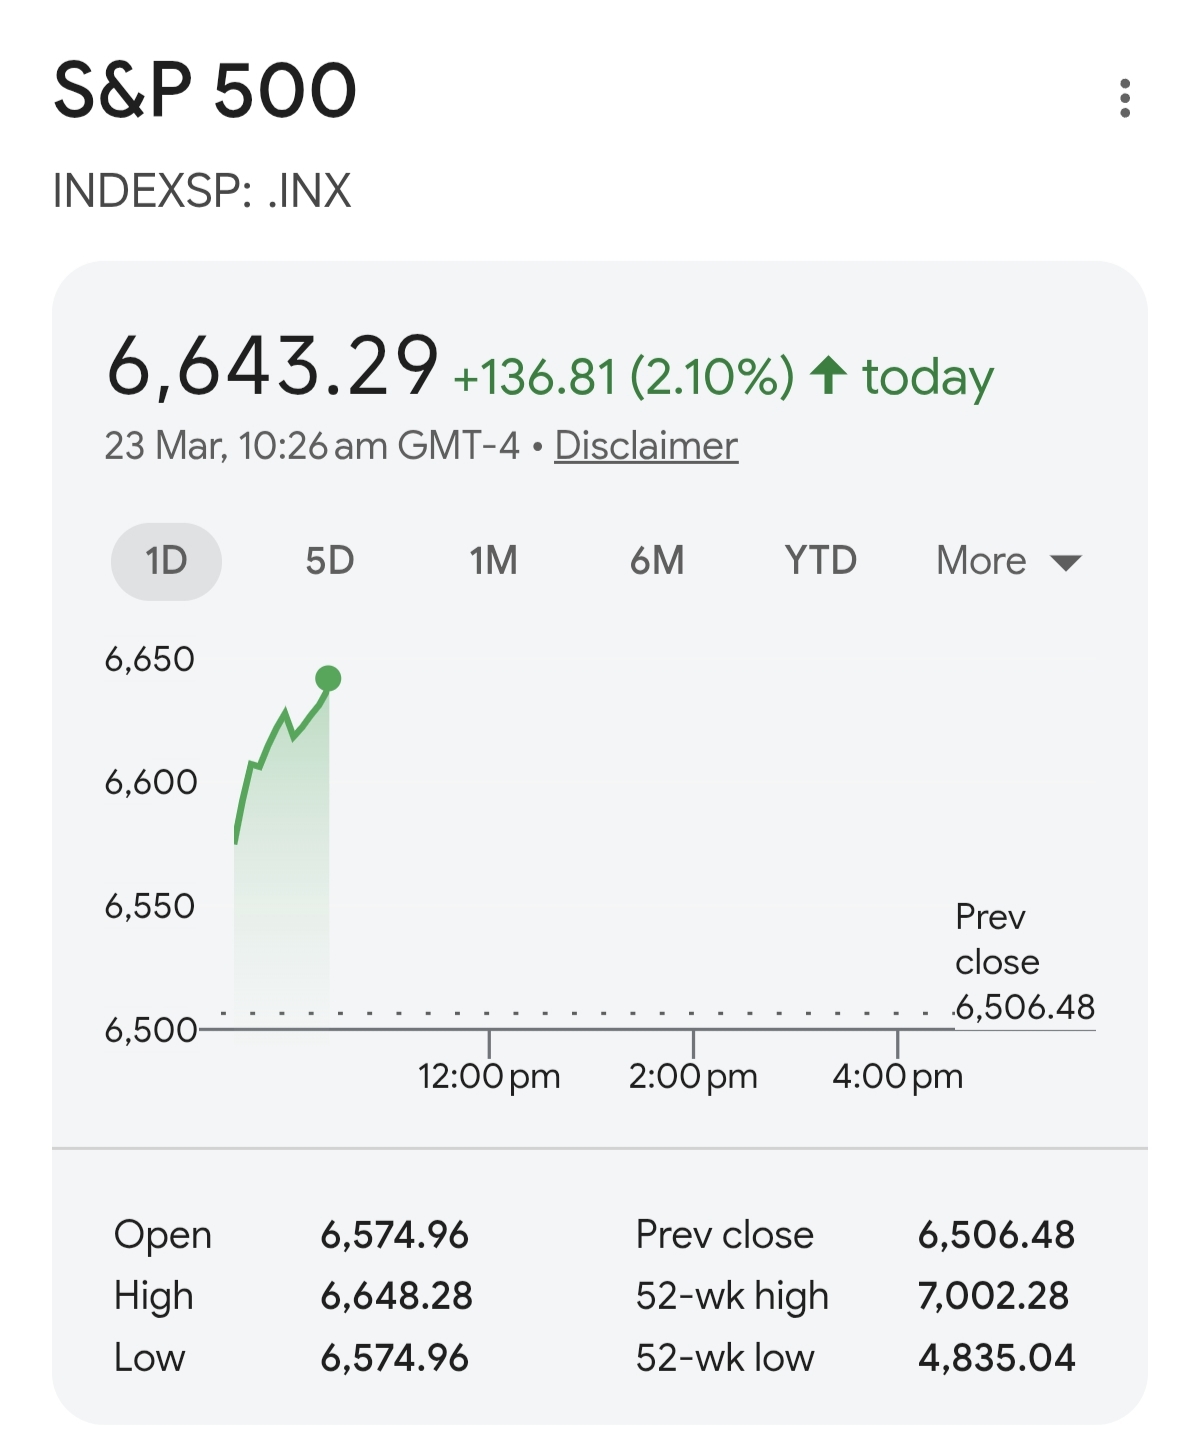Switch to the 1M chart range
Screen dimensions: 1200x1439
494,561
